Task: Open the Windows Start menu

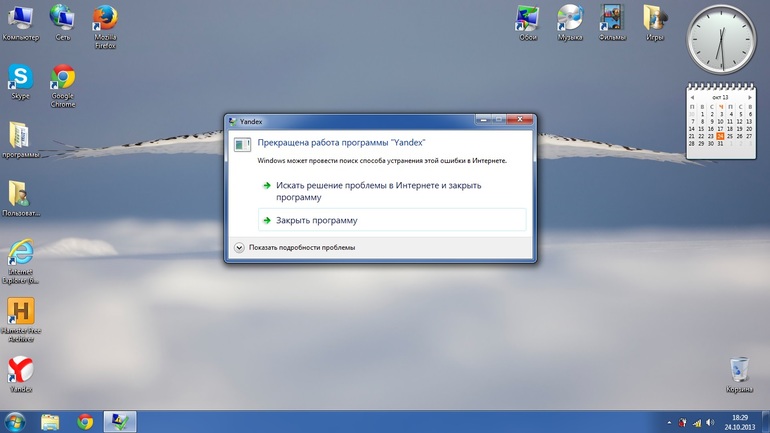Action: (15, 421)
